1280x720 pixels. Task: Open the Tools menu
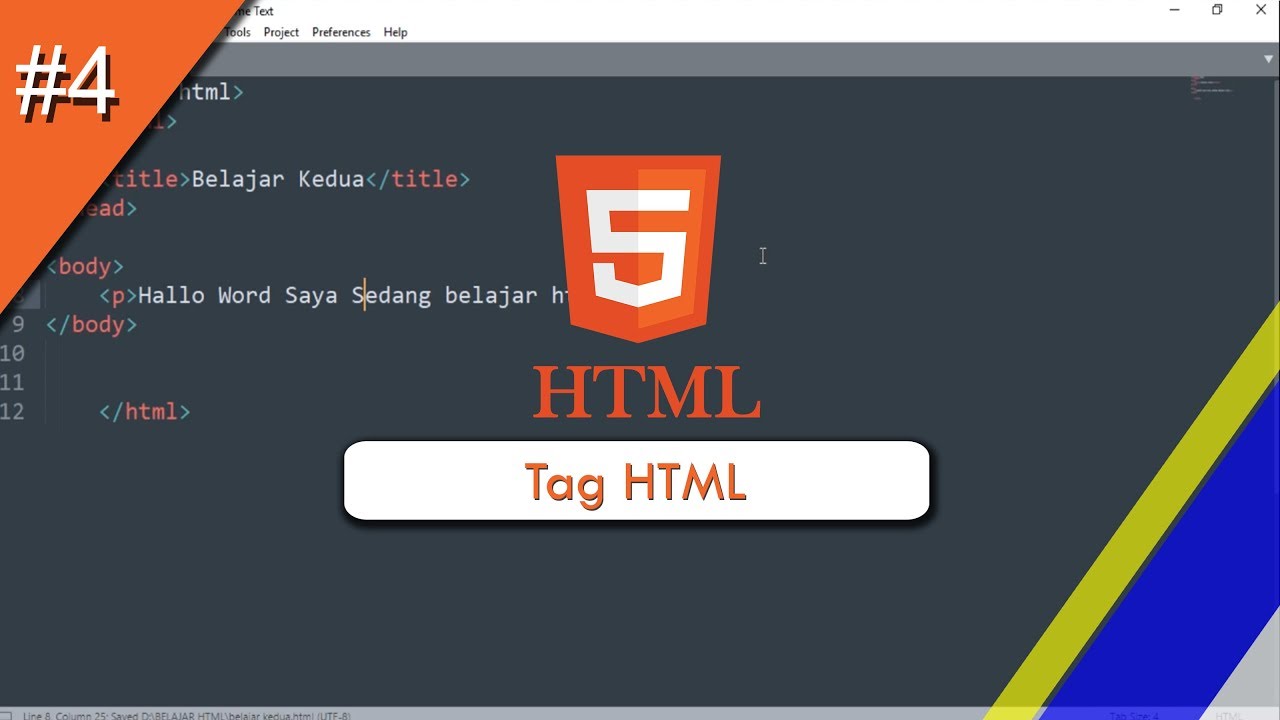[x=237, y=32]
